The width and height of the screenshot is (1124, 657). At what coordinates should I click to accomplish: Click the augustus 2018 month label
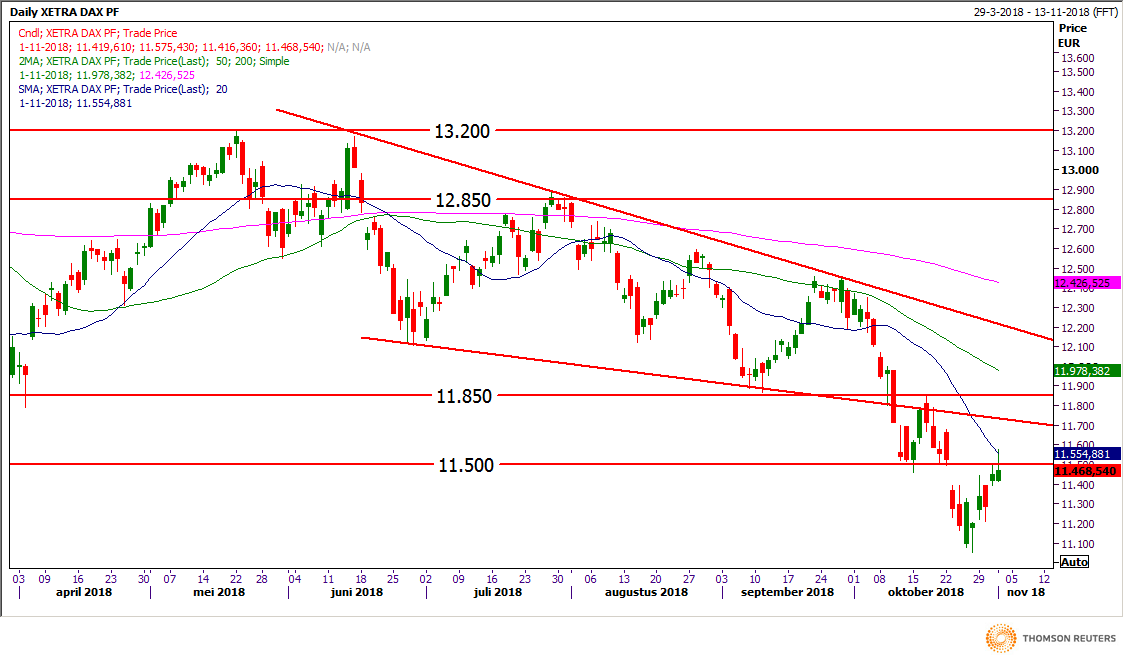pos(647,592)
